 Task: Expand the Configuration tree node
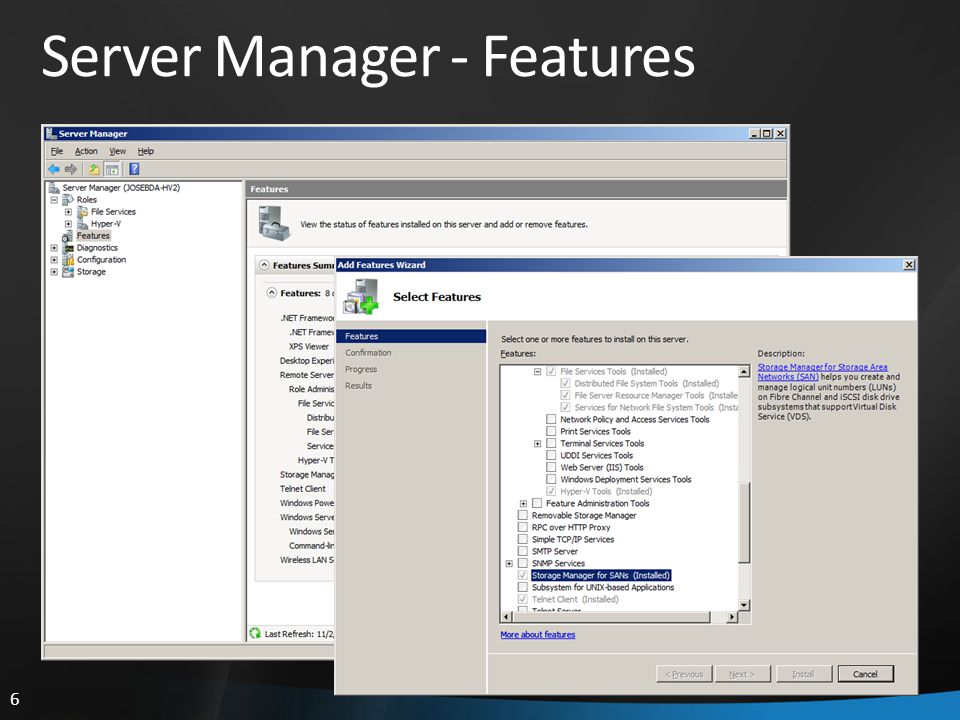point(54,260)
